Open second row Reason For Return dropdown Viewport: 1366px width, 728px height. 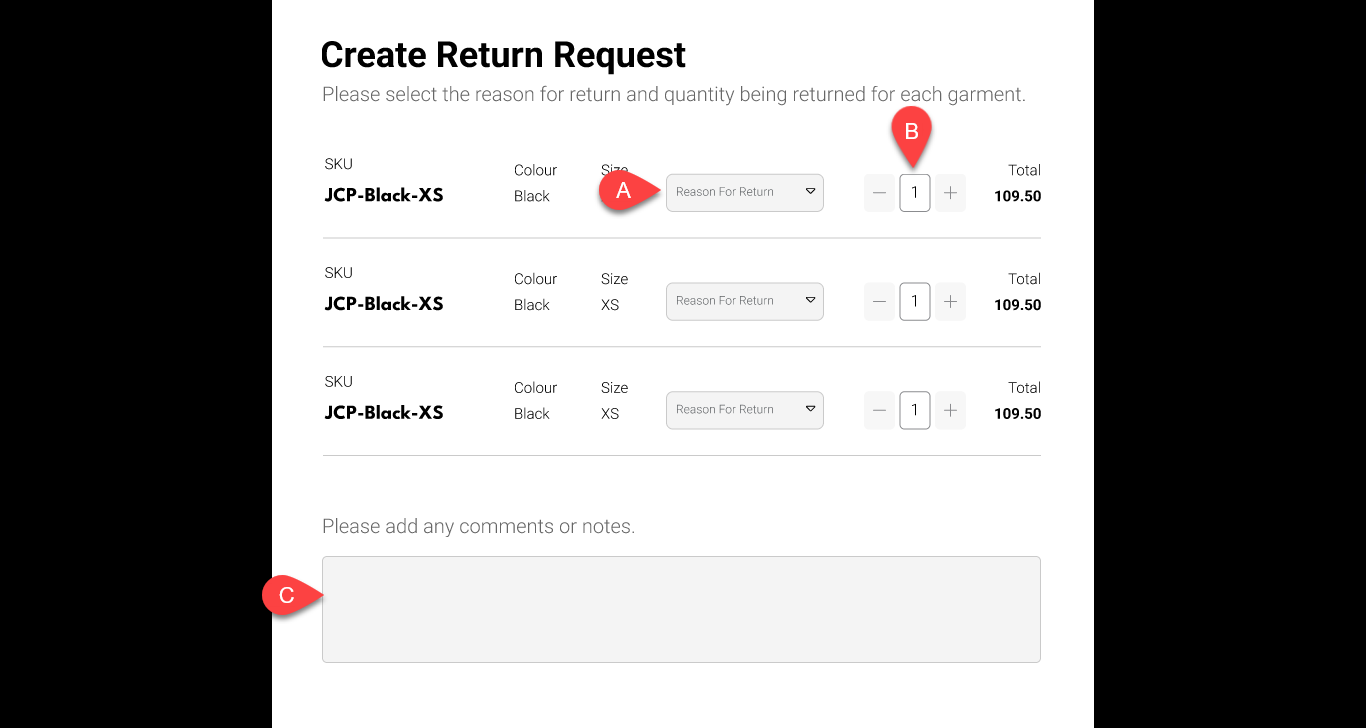point(744,301)
